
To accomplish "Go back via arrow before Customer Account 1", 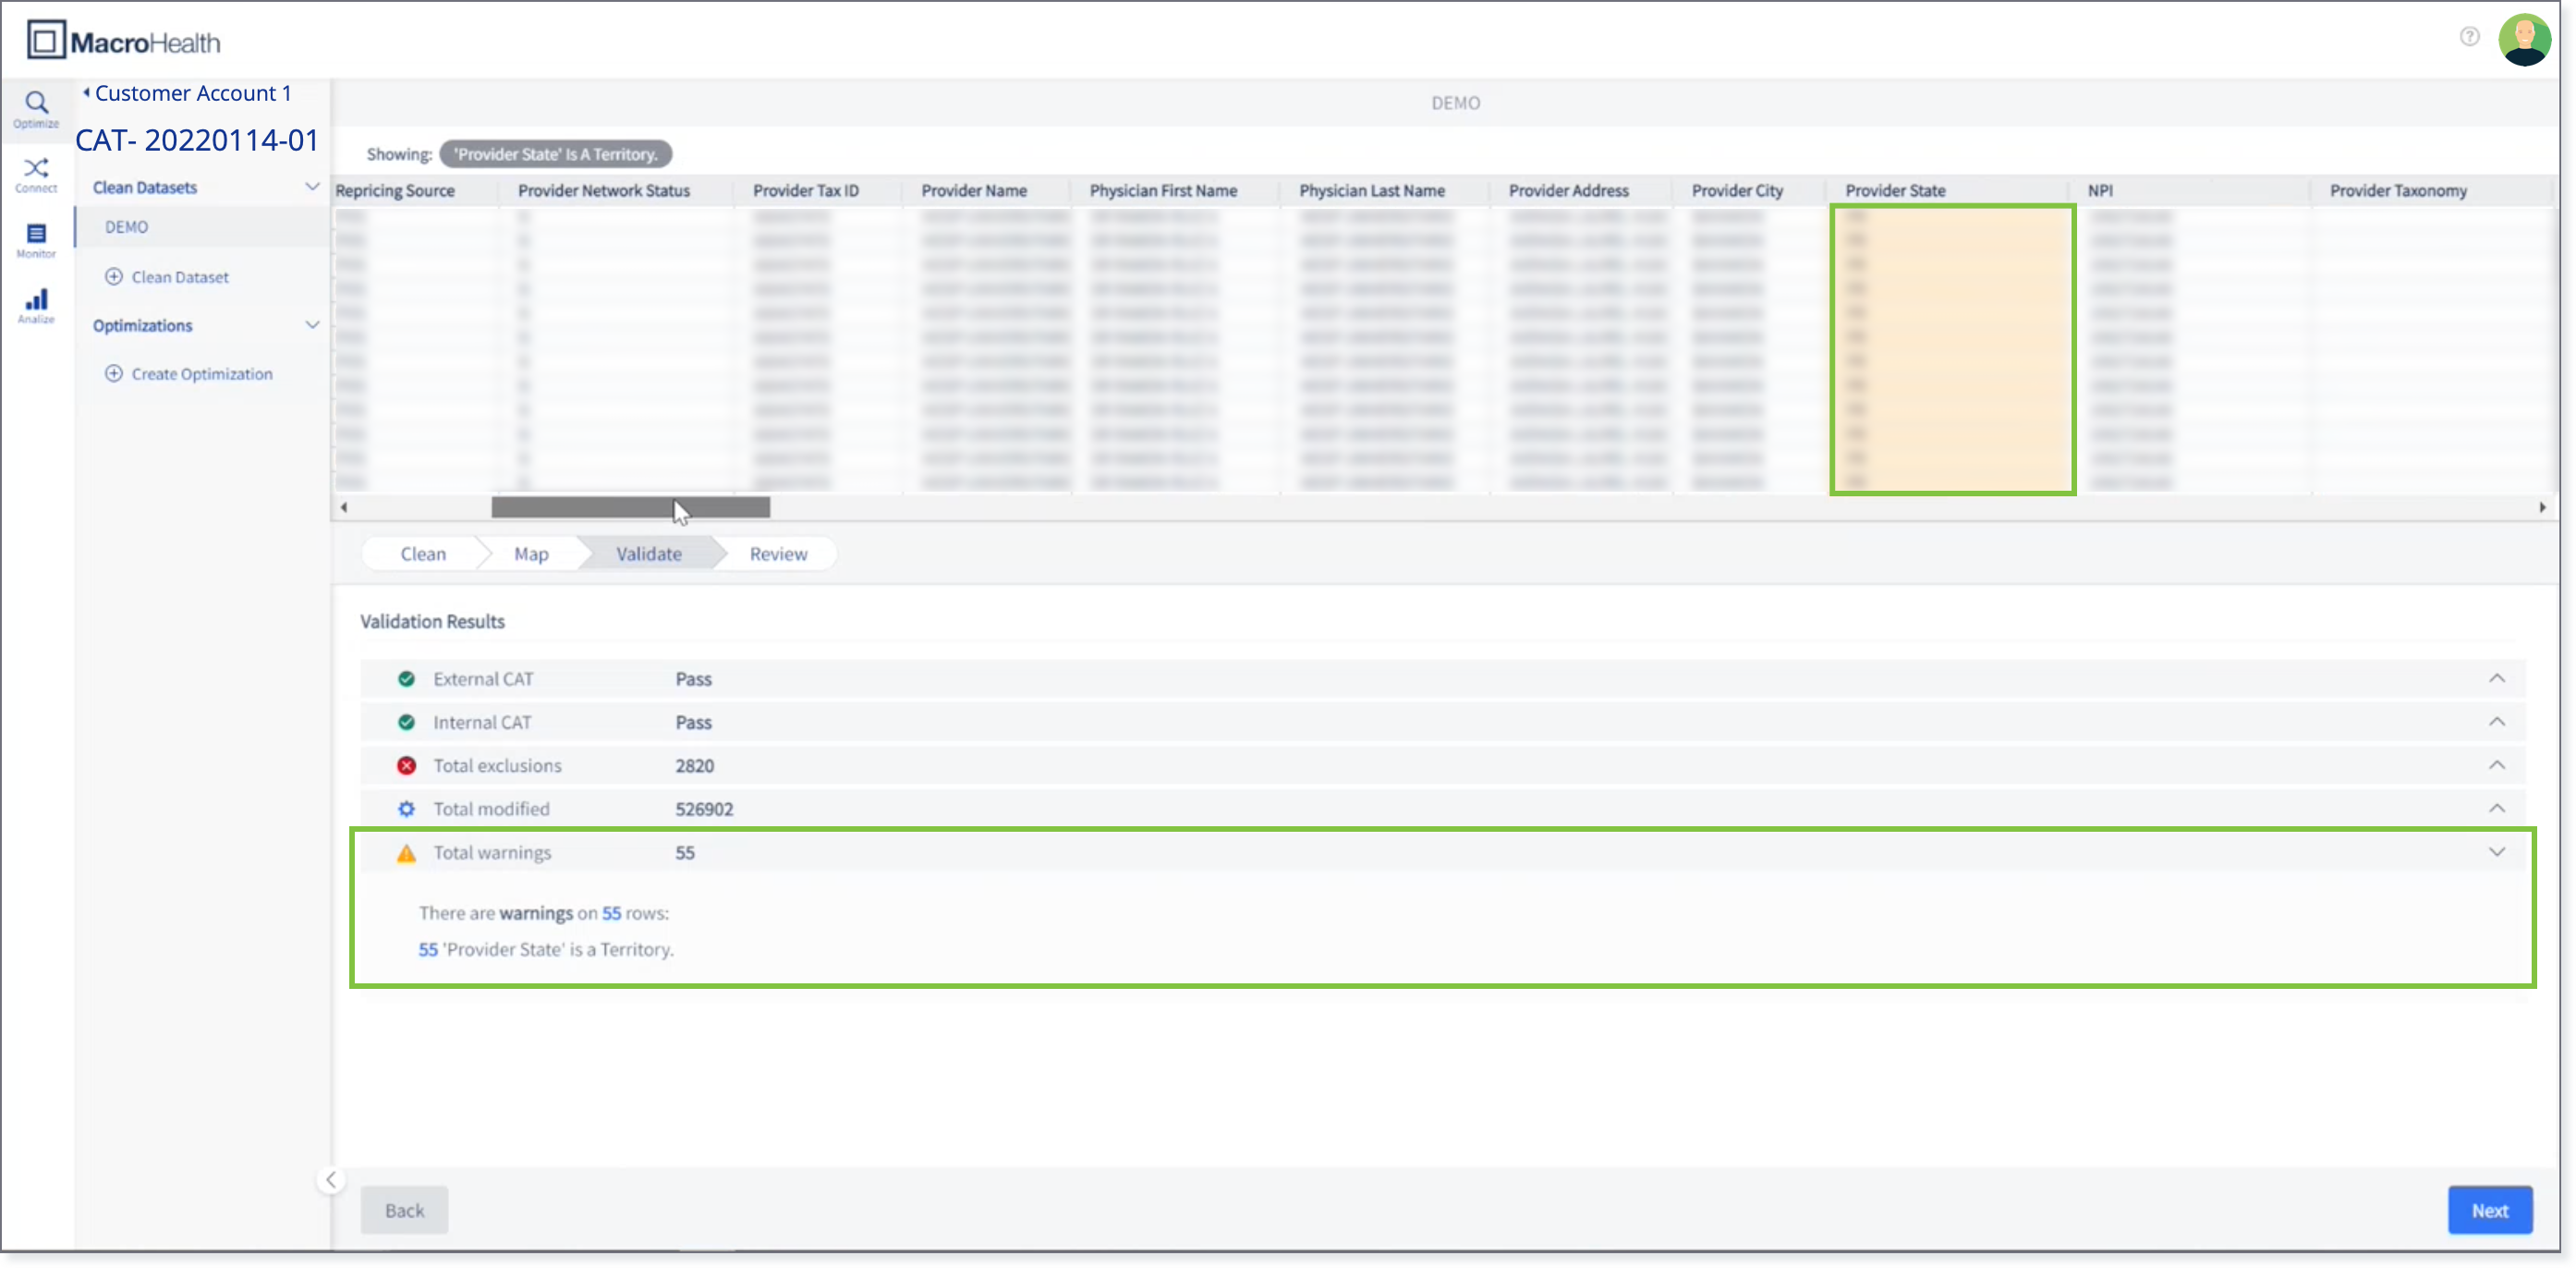I will tap(86, 93).
